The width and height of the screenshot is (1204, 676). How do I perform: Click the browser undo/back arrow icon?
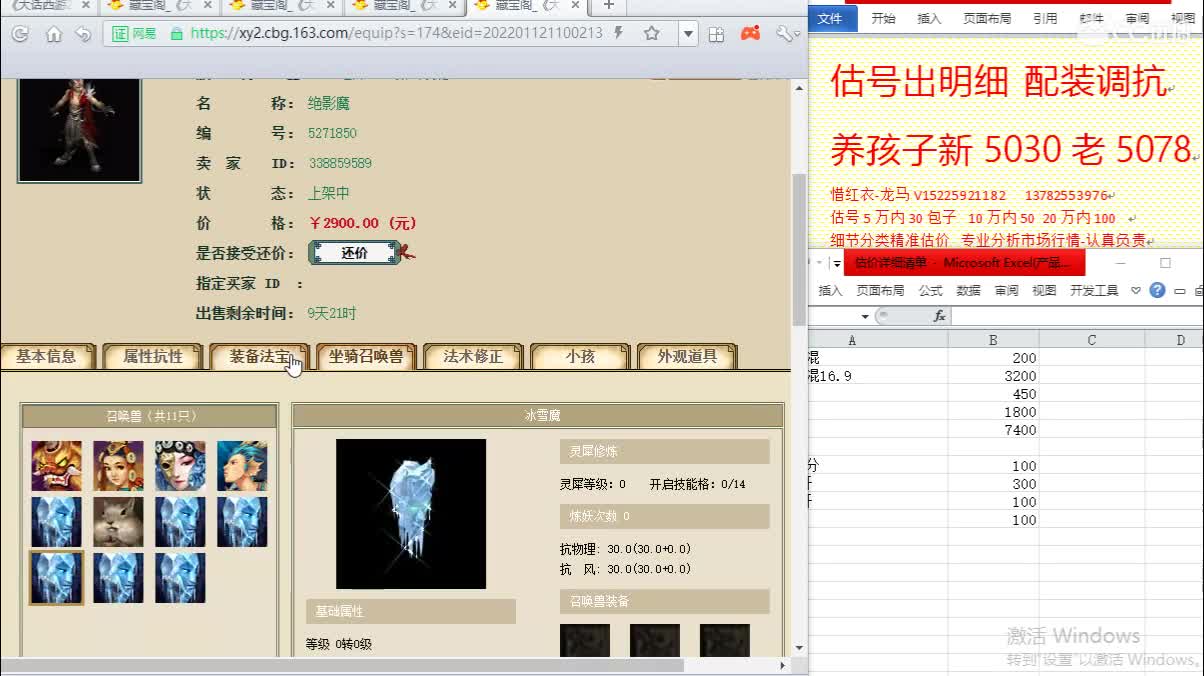click(84, 34)
